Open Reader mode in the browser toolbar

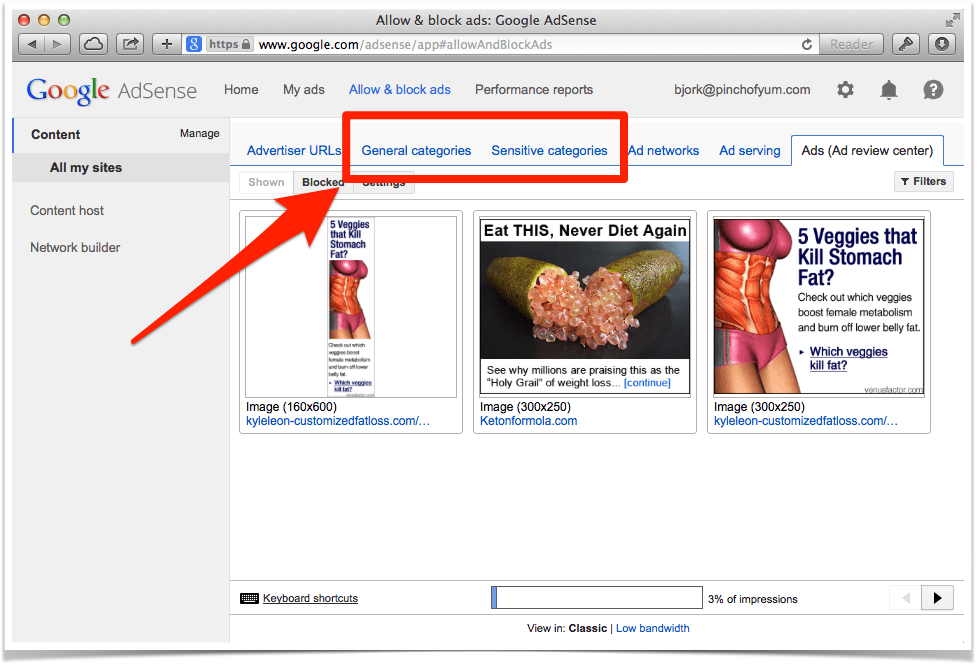(850, 44)
